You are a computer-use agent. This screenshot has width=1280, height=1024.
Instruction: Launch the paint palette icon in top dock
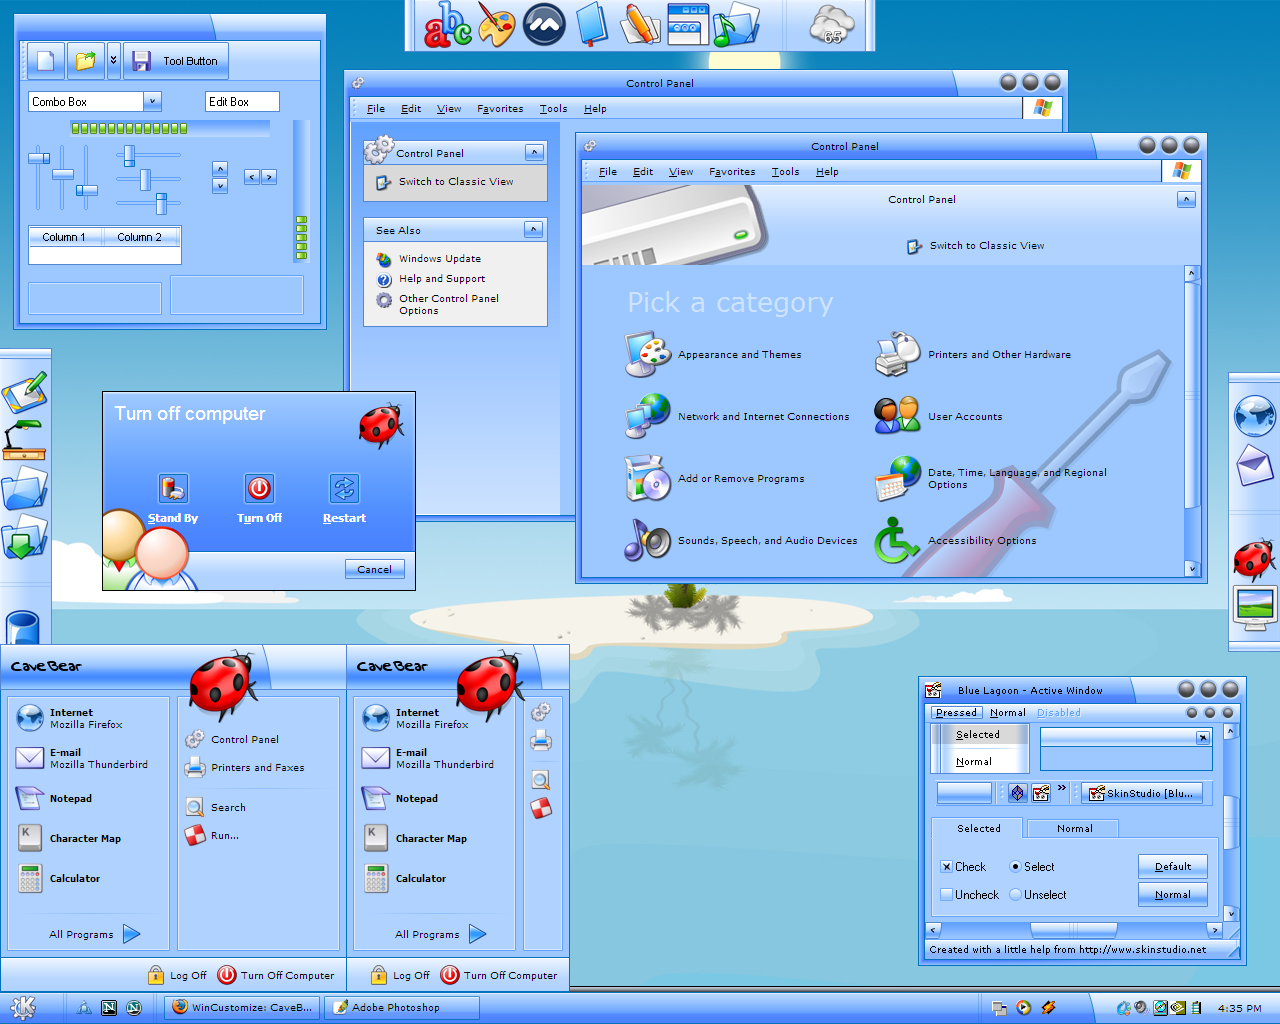click(x=496, y=25)
